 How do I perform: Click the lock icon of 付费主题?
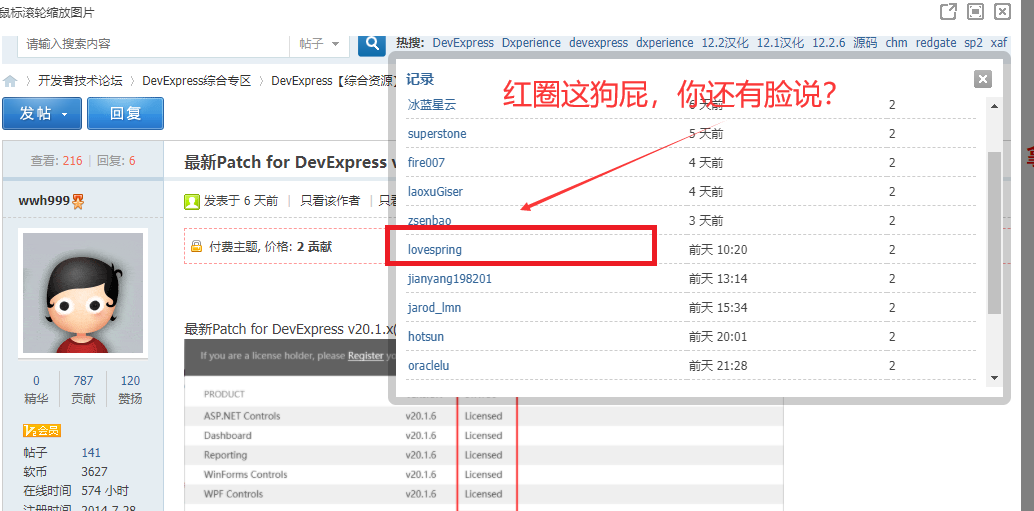[196, 247]
